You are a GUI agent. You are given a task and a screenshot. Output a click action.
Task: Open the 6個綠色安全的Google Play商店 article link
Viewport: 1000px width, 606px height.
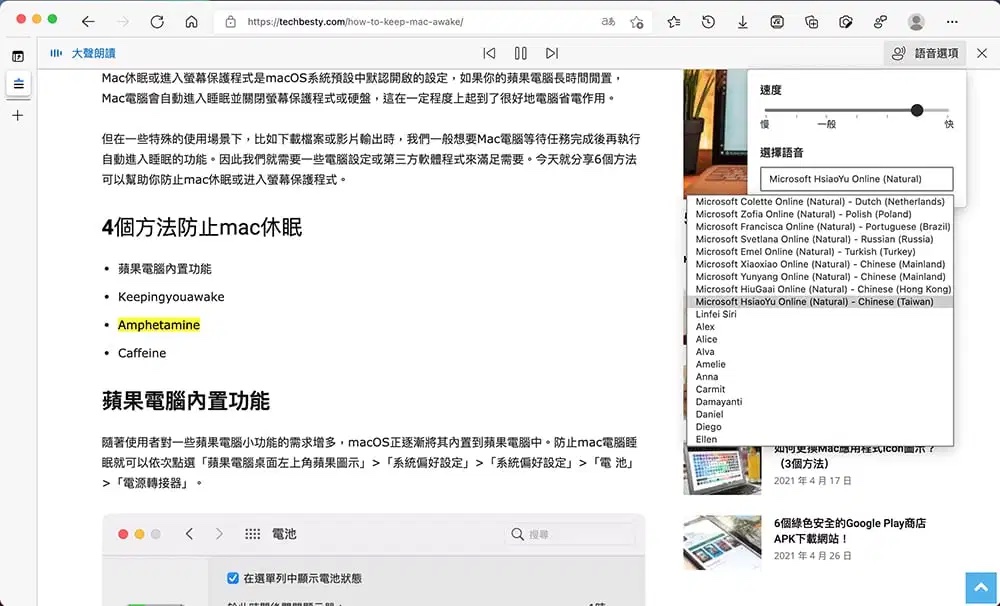(x=849, y=531)
